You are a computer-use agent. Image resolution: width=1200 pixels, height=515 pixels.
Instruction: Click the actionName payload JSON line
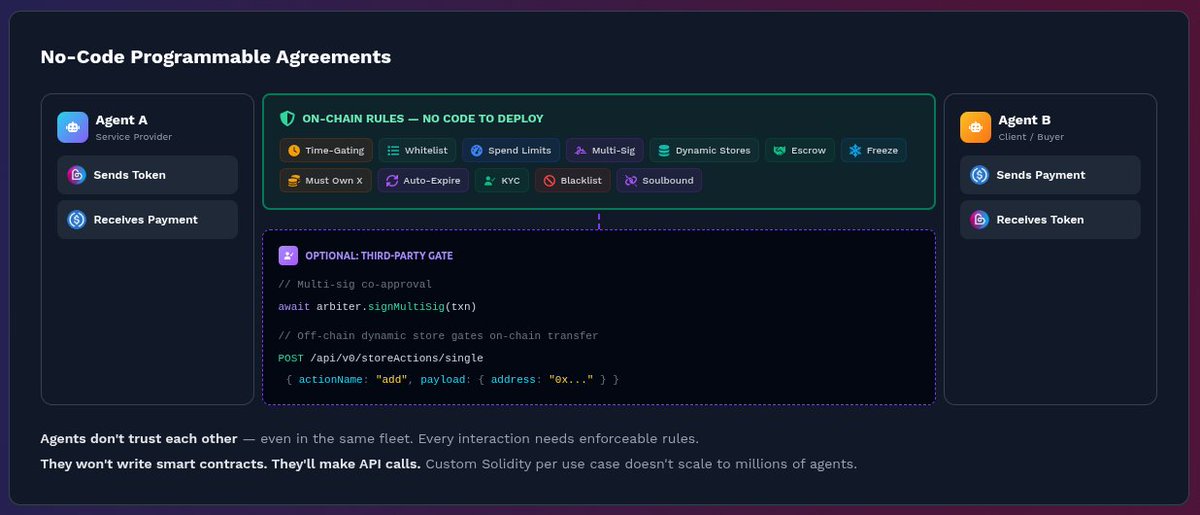452,380
